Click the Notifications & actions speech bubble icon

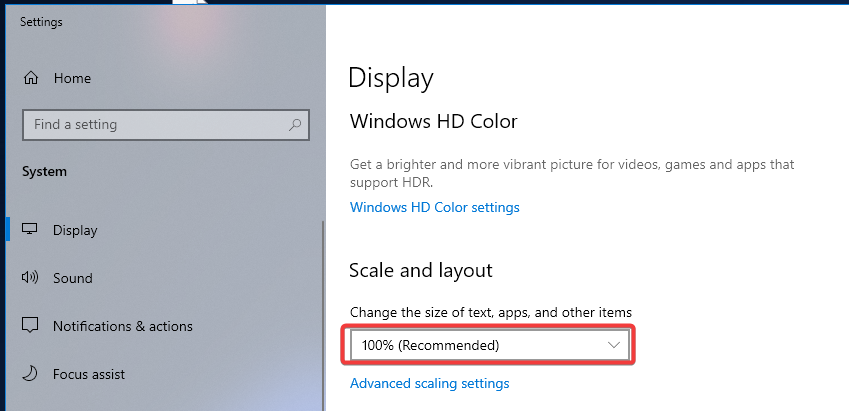(31, 326)
